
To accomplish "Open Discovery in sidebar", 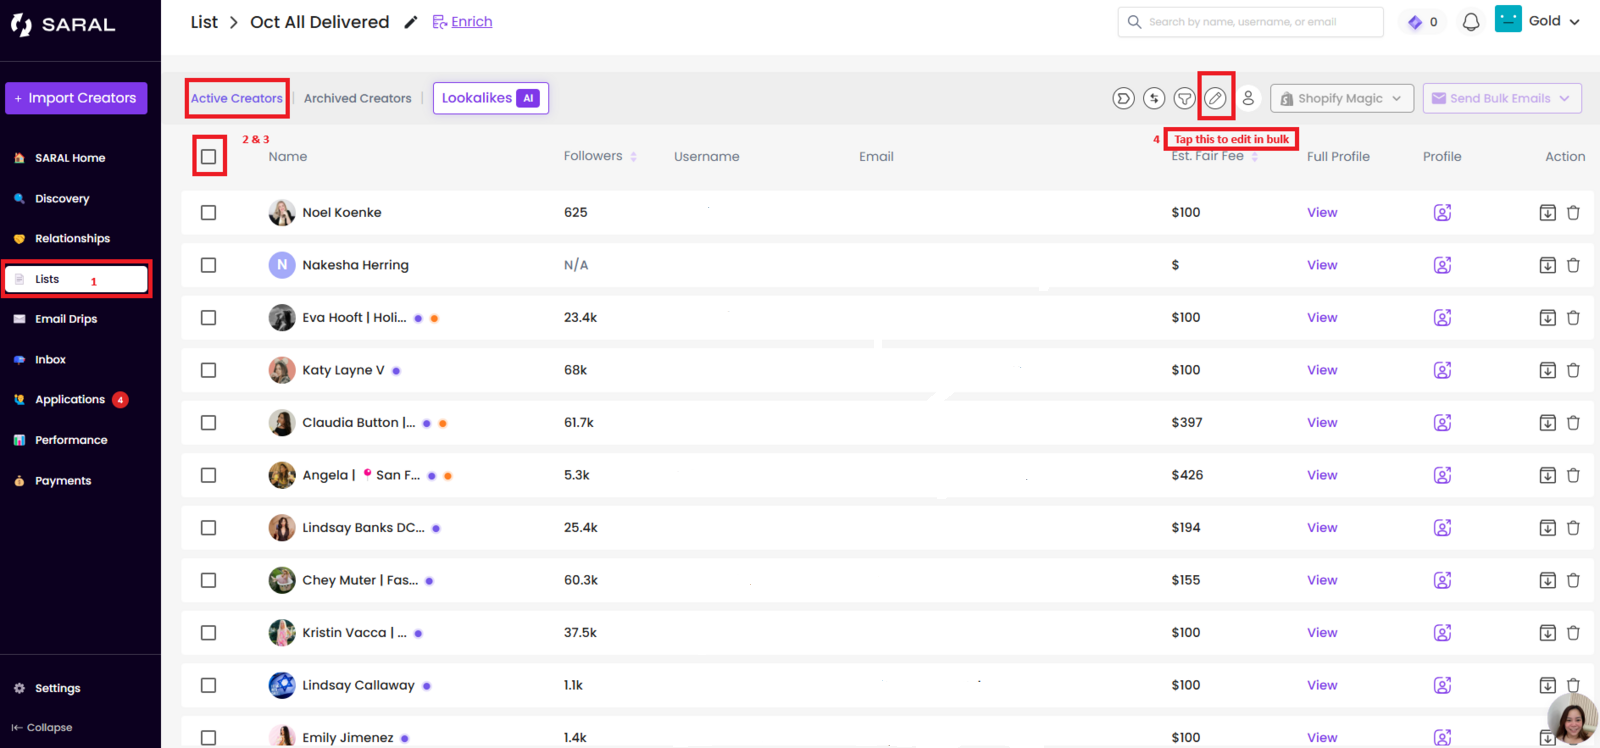I will point(62,198).
